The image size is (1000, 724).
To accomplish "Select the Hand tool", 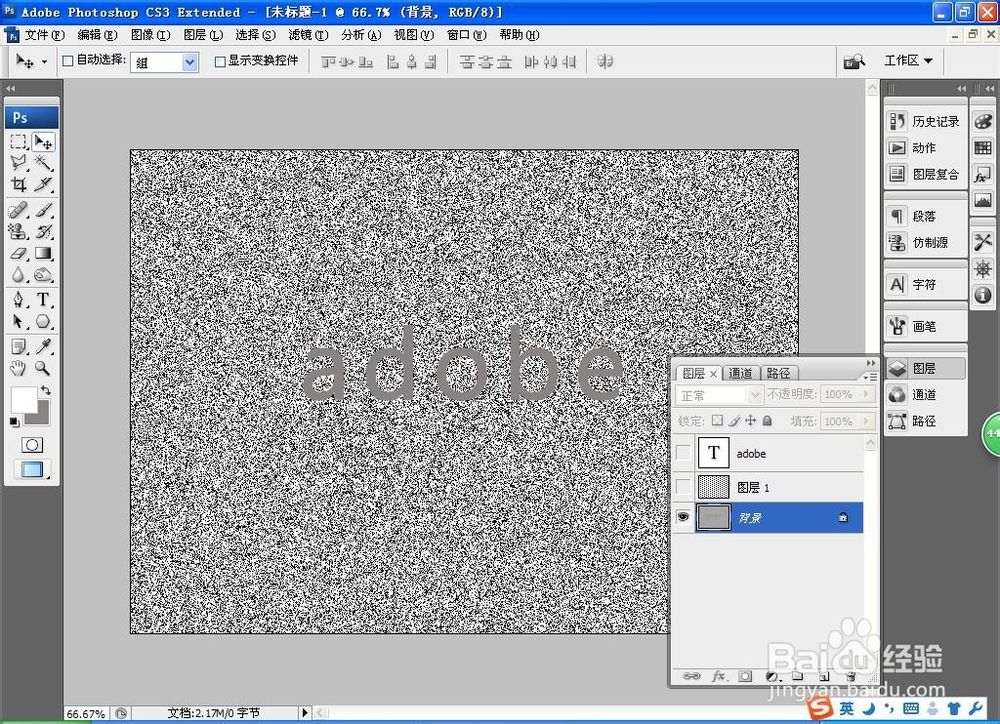I will [18, 368].
